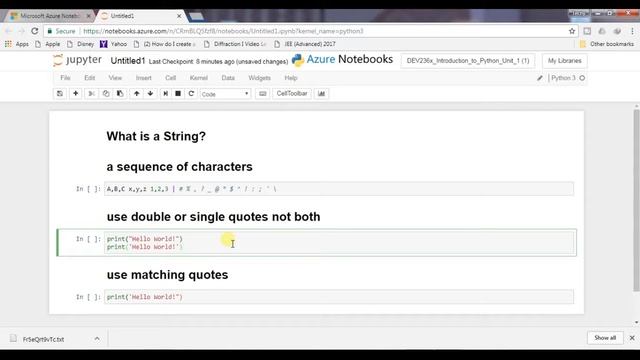Bookmark this page with star icon
640x360 pixels.
click(572, 31)
